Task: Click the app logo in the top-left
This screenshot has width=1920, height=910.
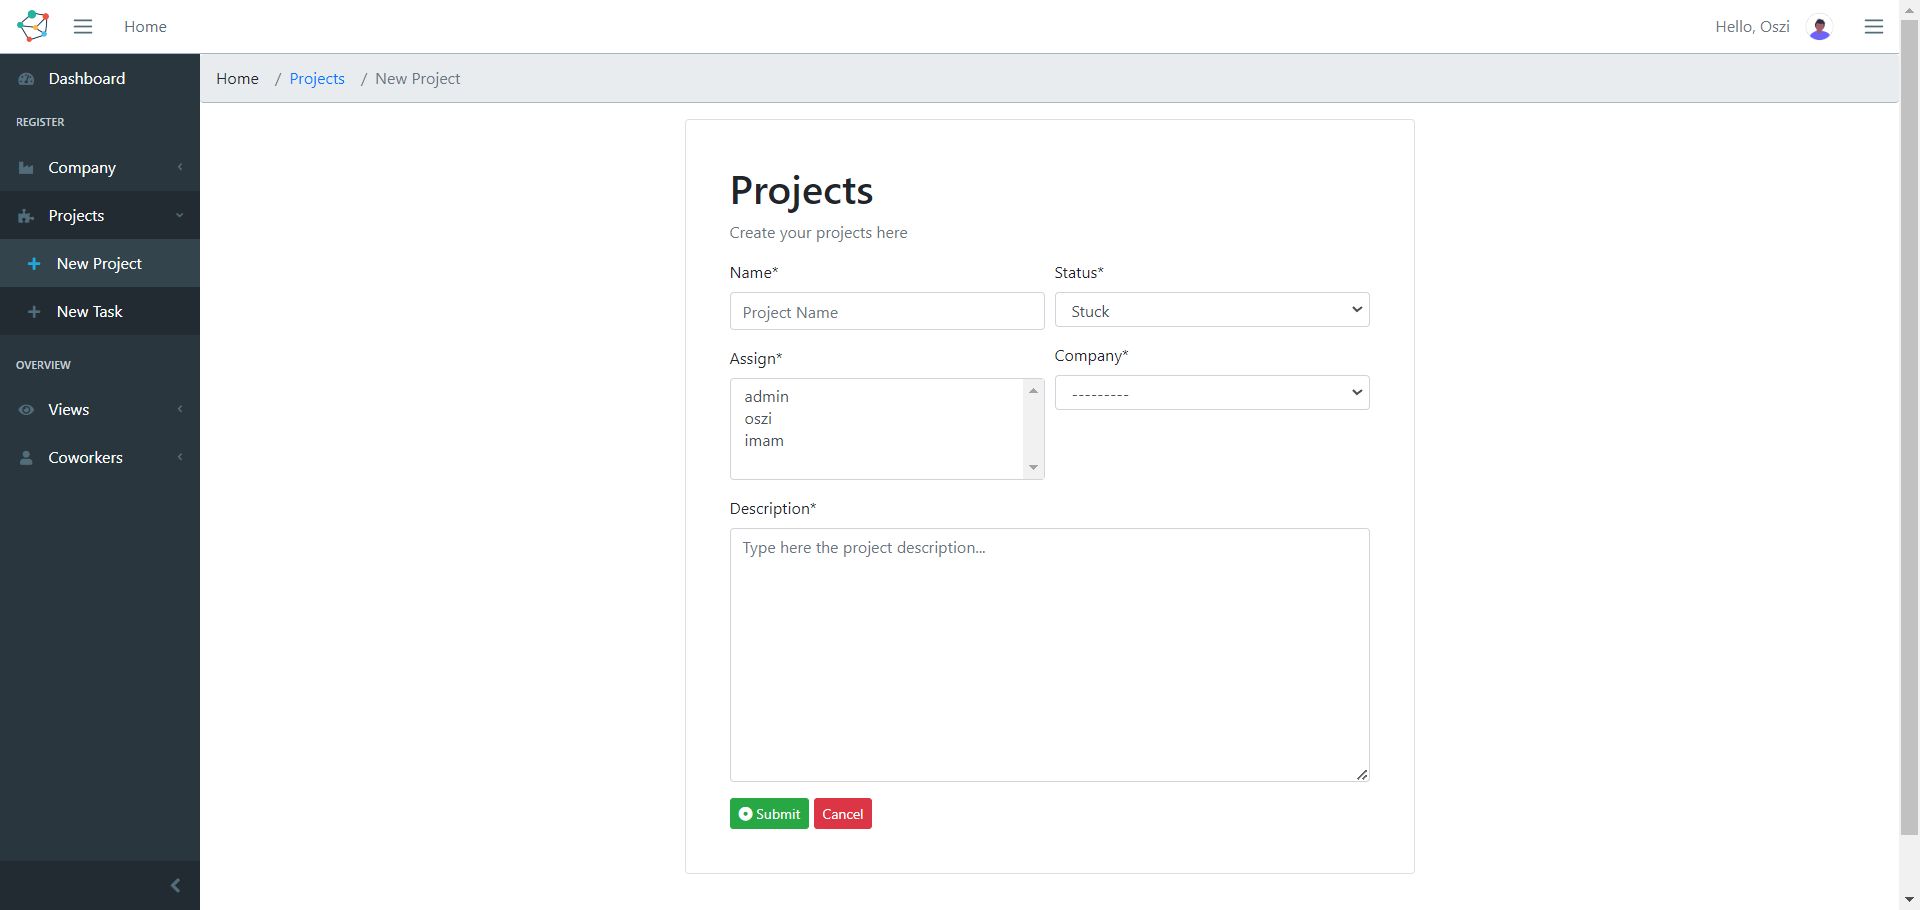Action: click(33, 26)
